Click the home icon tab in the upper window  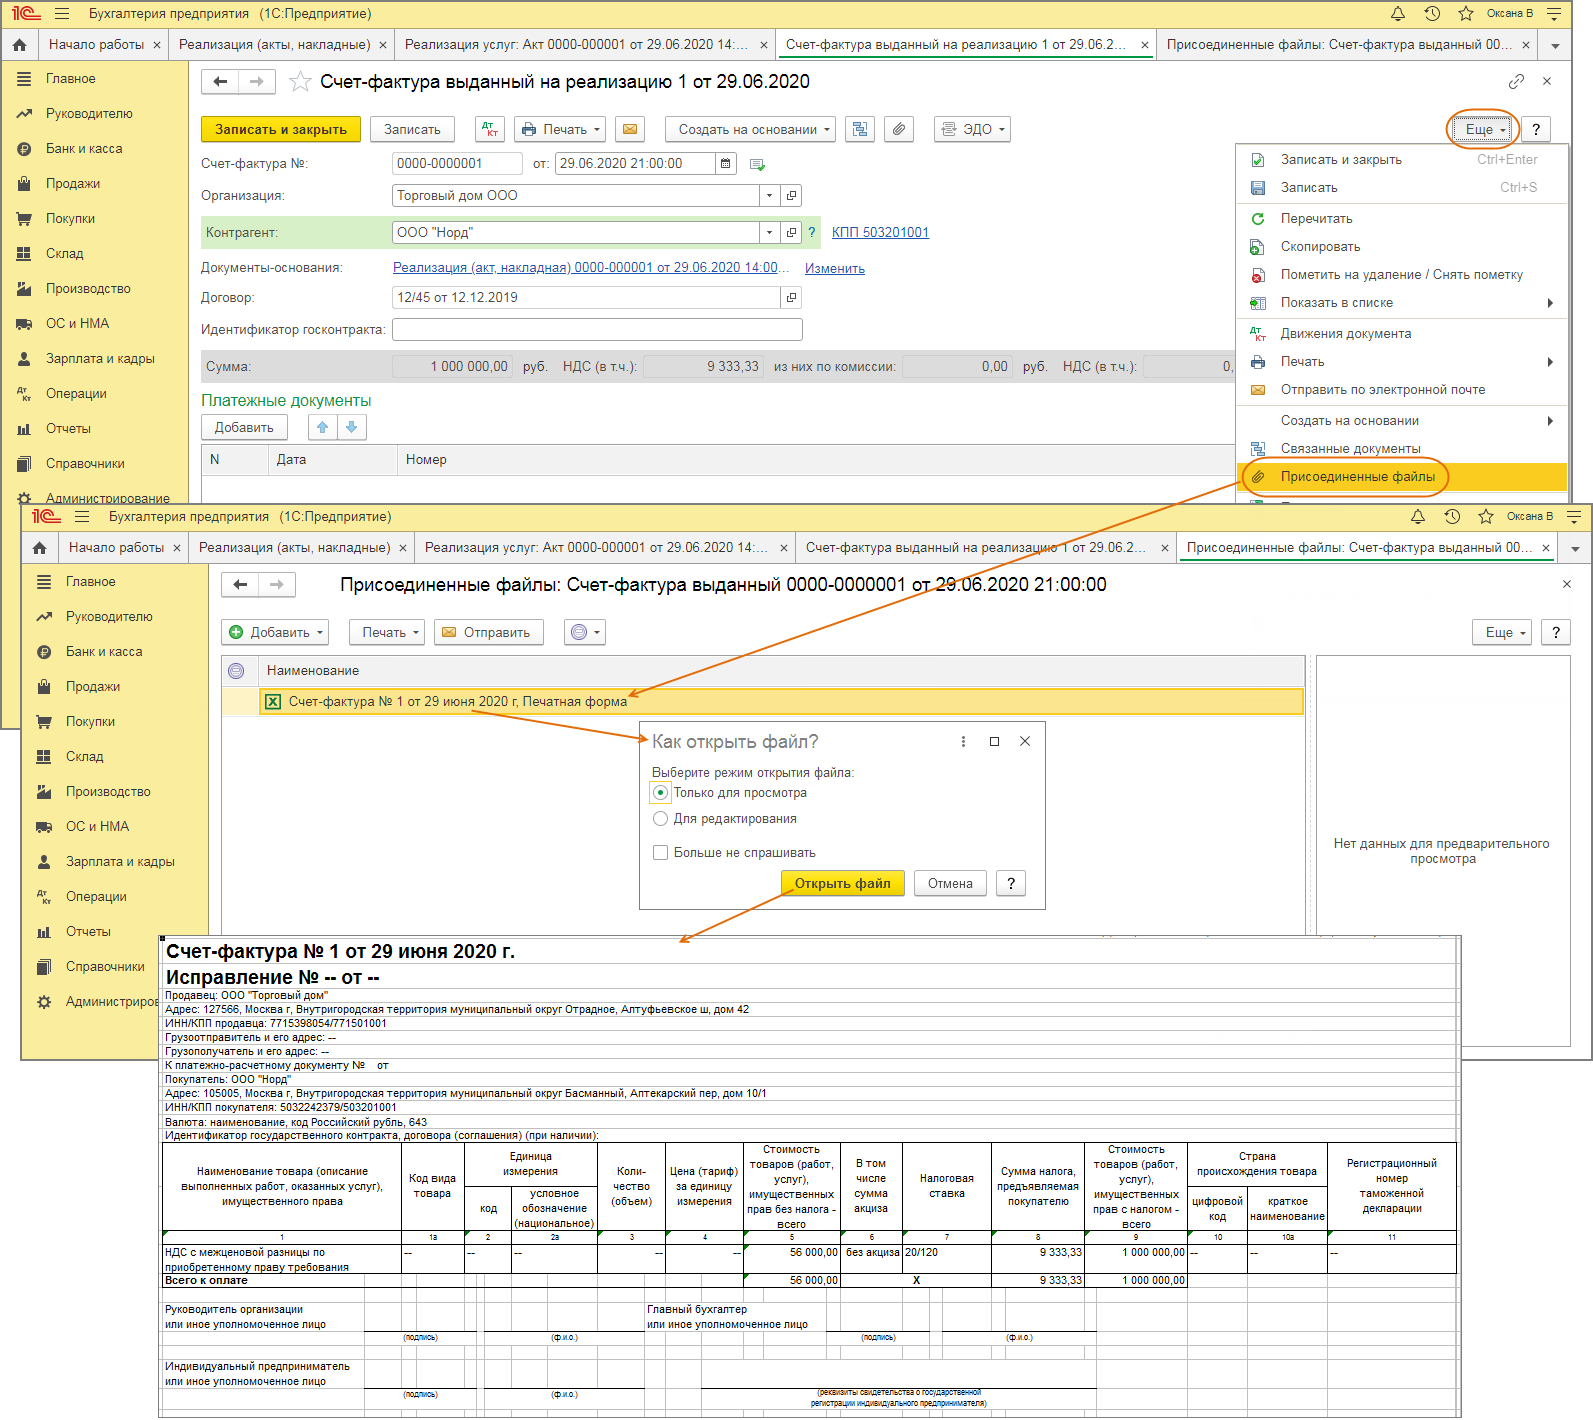tap(19, 45)
